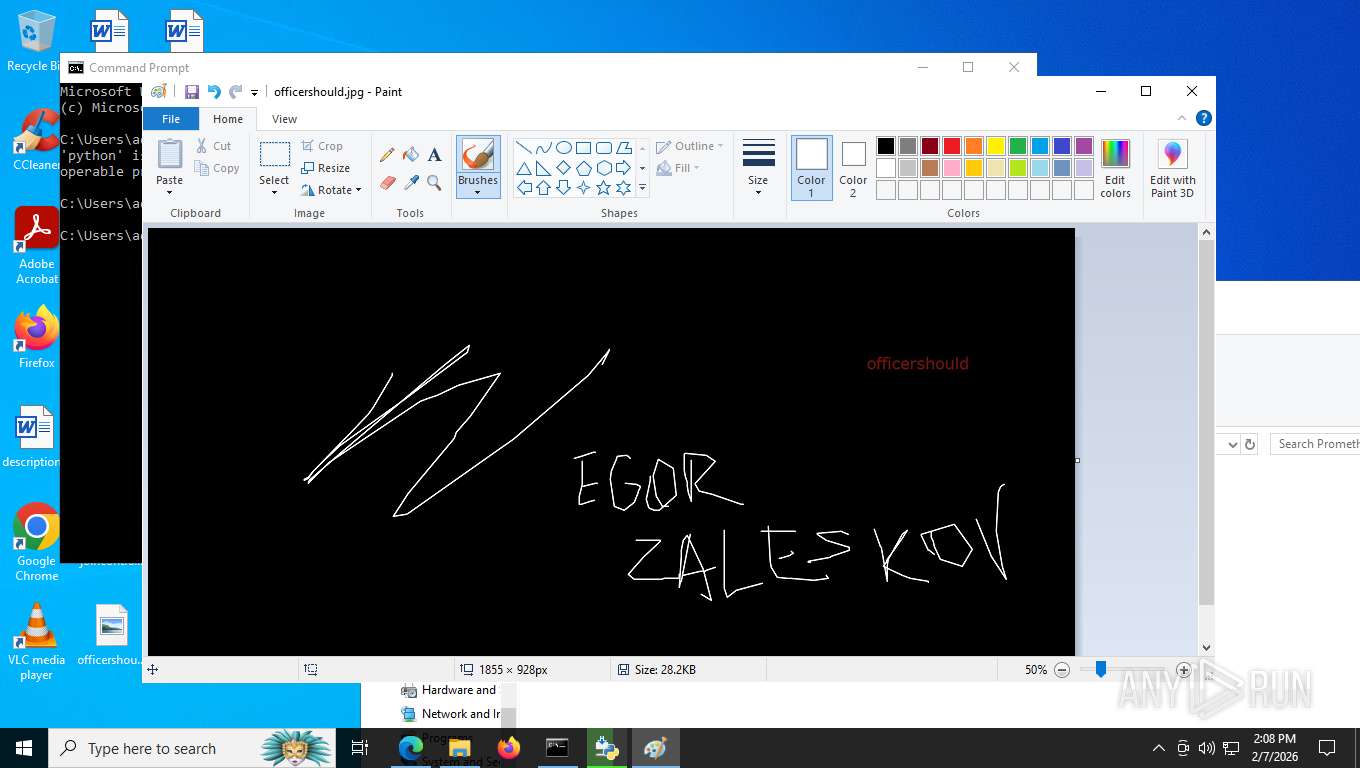The height and width of the screenshot is (768, 1360).
Task: Select the Color picker eyedropper tool
Action: (410, 182)
